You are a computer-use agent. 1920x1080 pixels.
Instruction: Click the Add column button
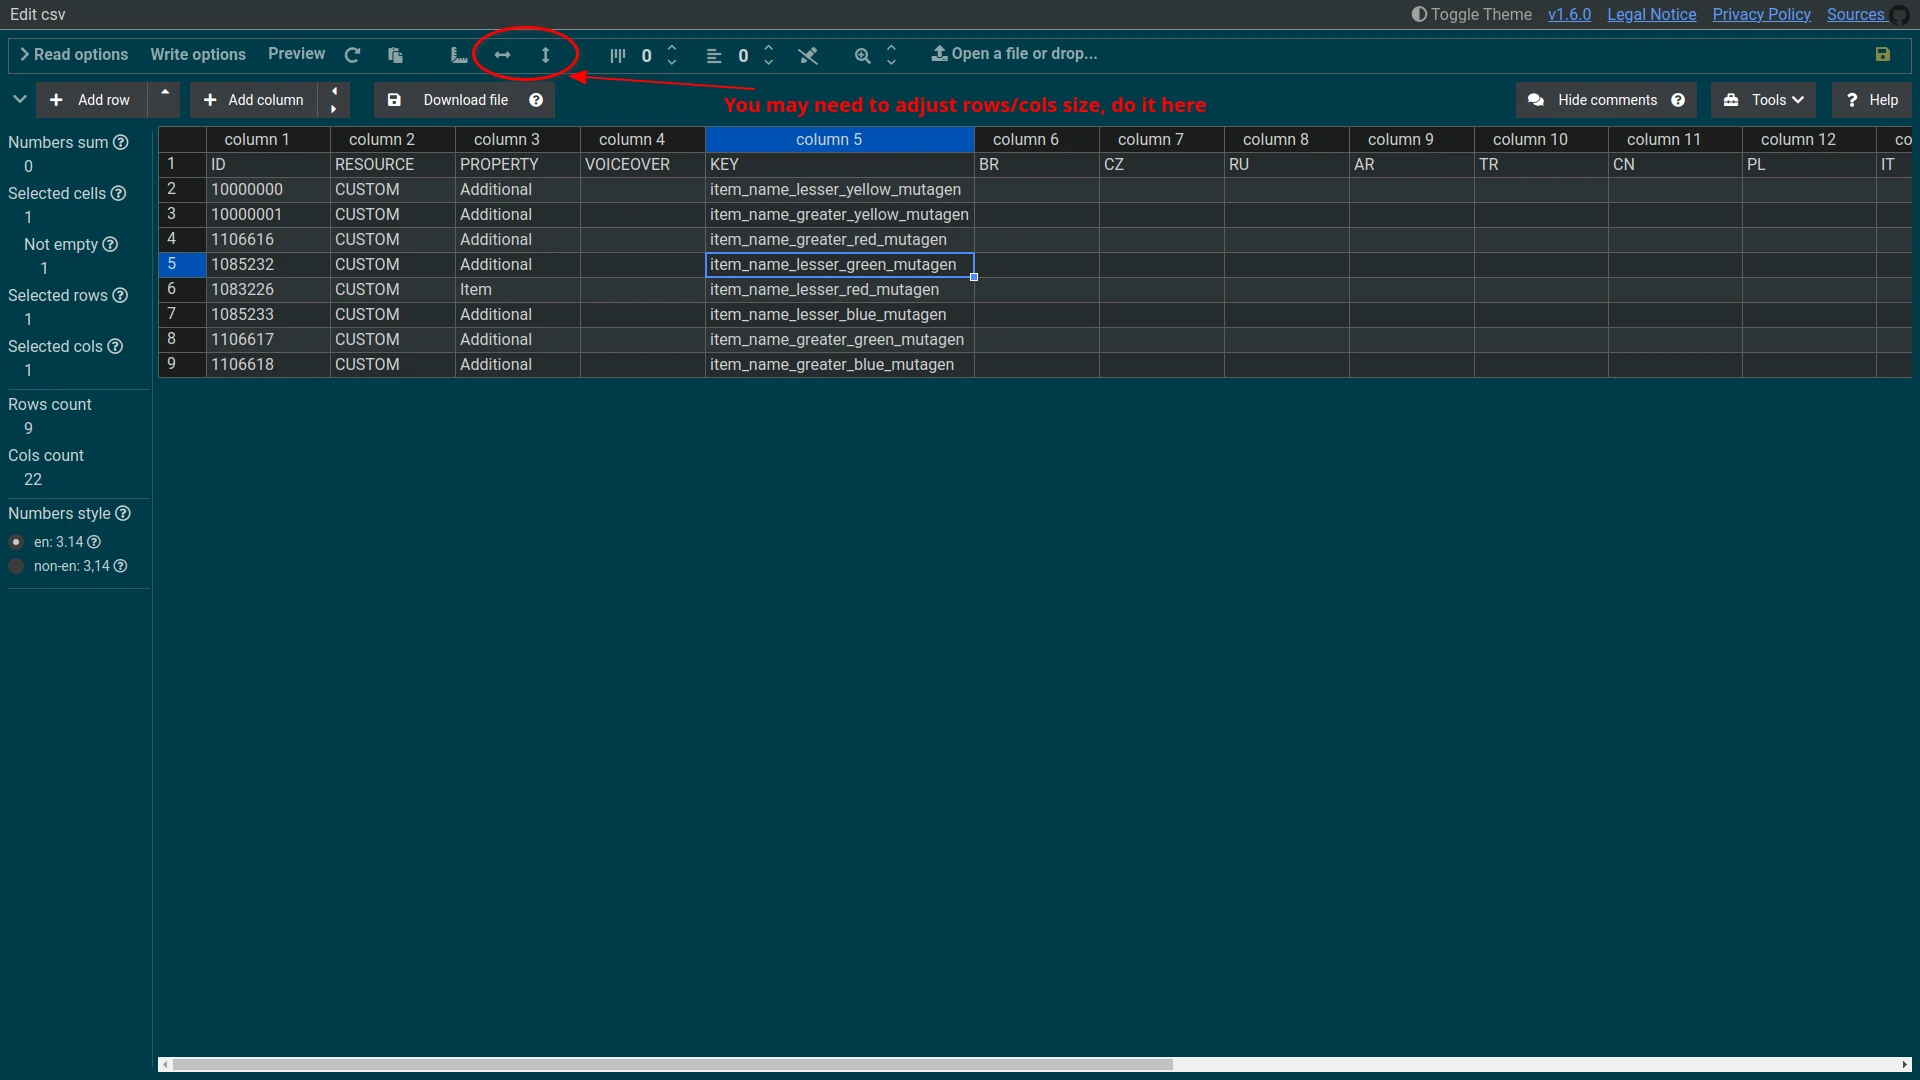(254, 100)
